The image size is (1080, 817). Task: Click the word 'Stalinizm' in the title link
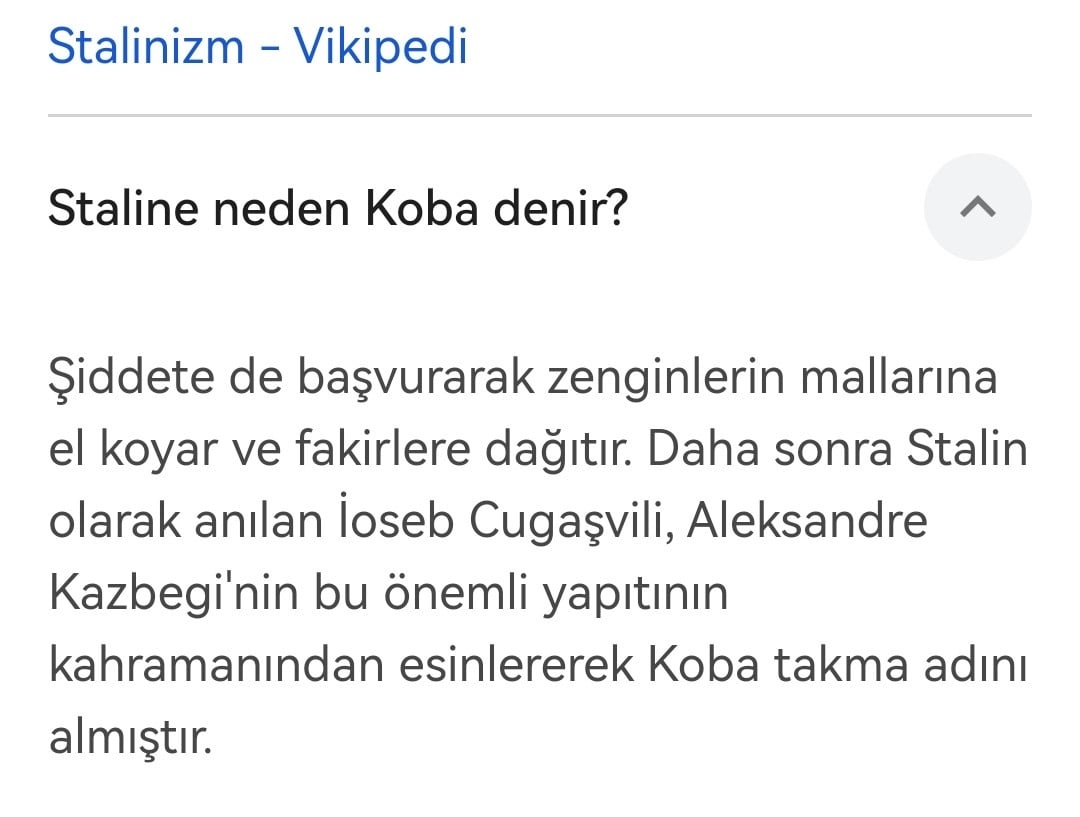[147, 47]
